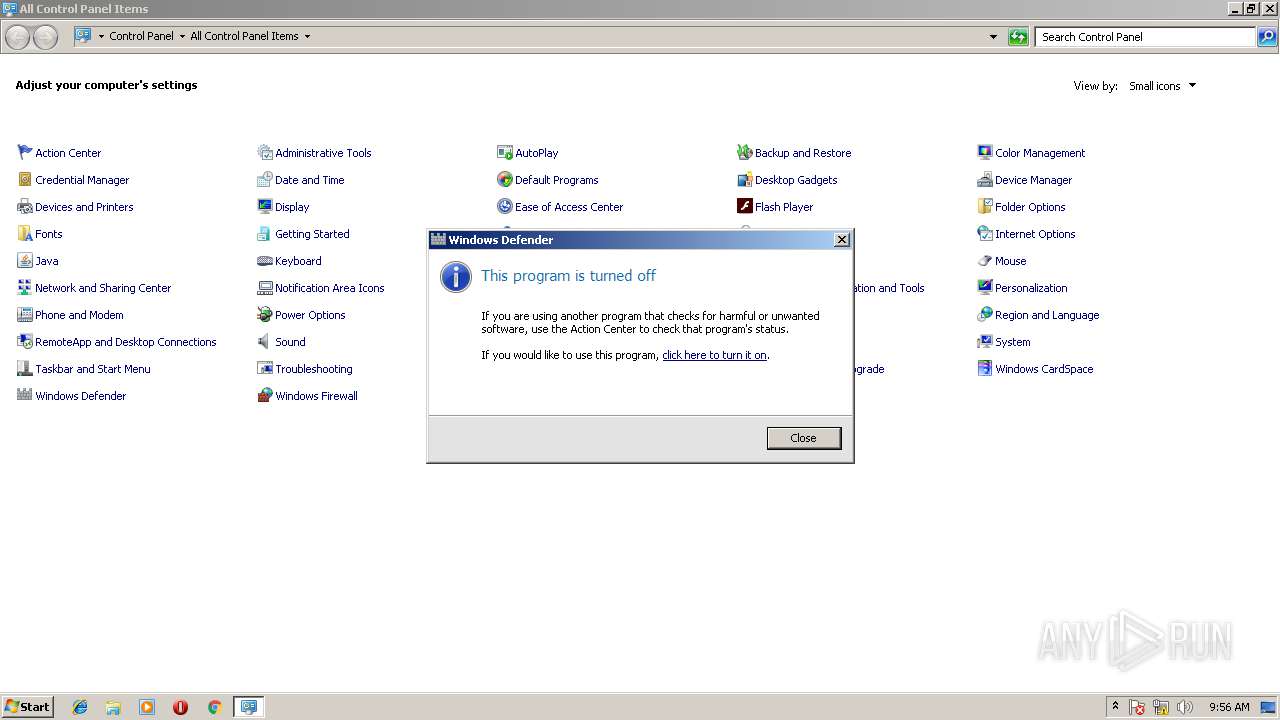1280x720 pixels.
Task: Click the taskbar clock showing 9:56 AM
Action: coord(1229,707)
